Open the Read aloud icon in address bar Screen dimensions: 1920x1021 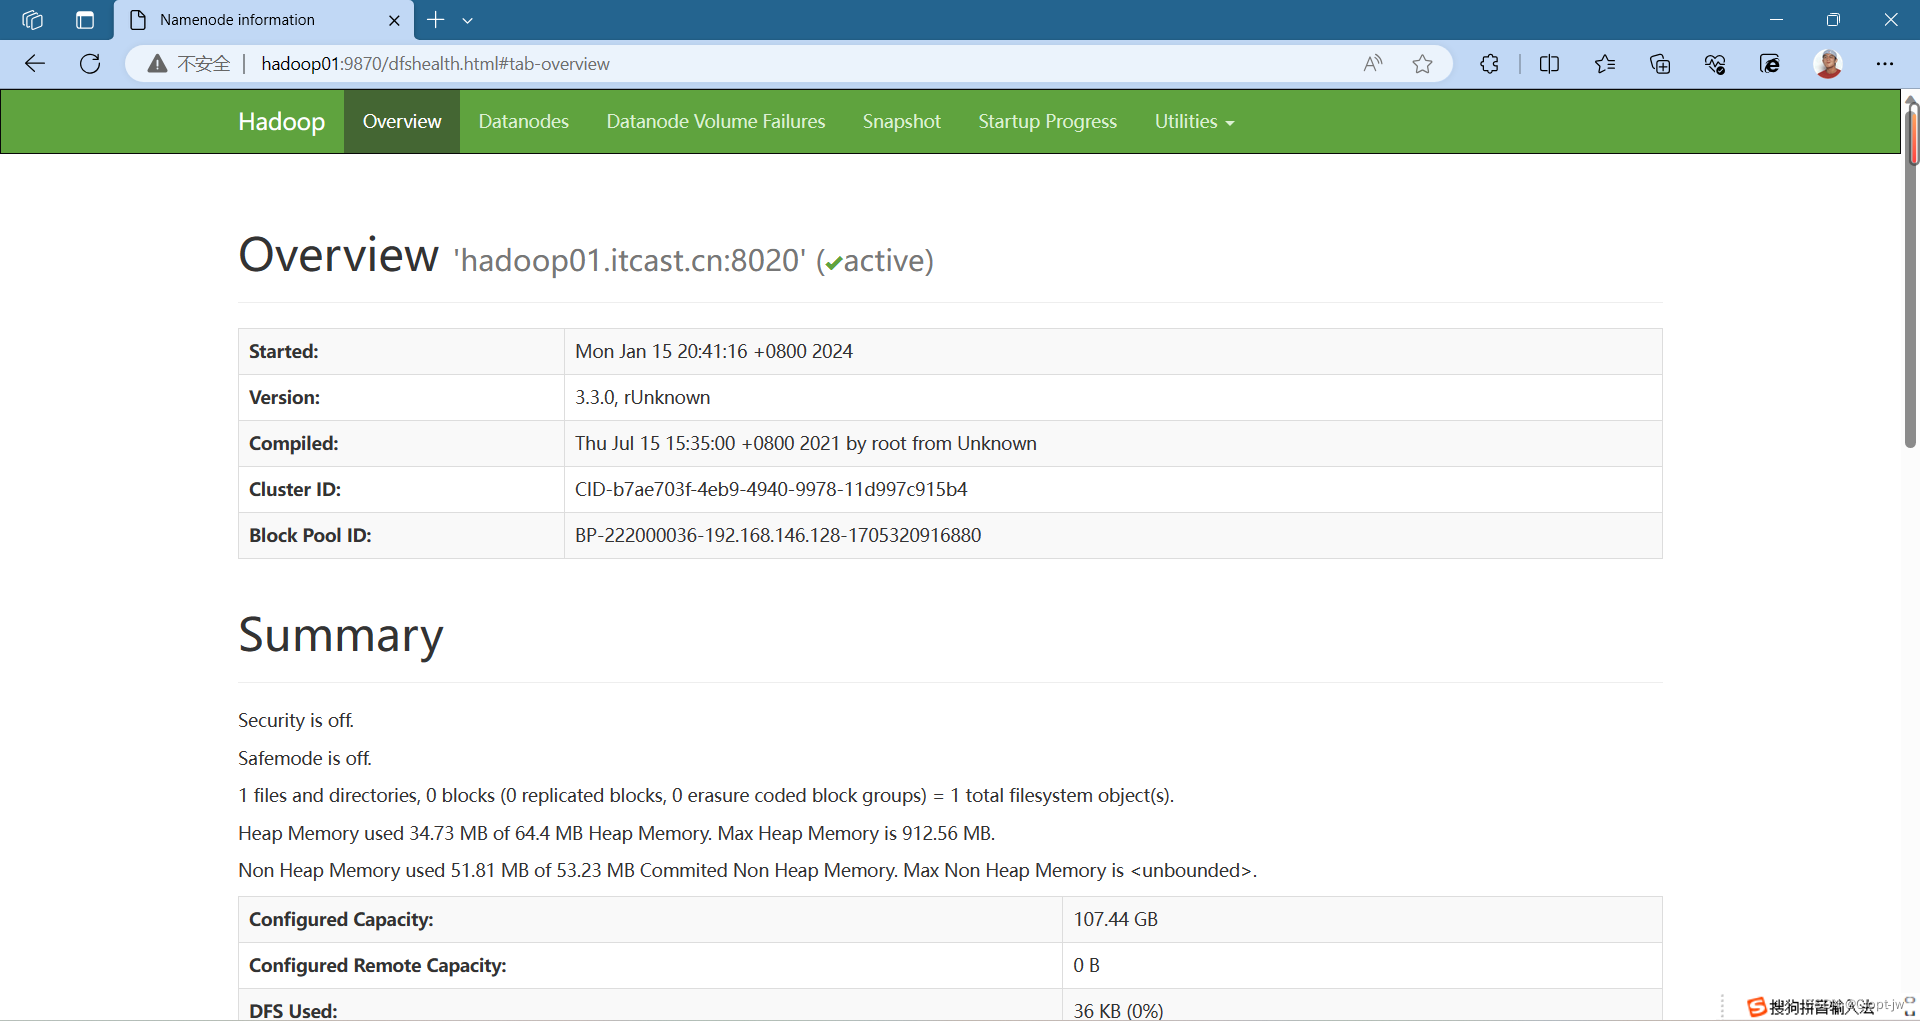[x=1373, y=64]
